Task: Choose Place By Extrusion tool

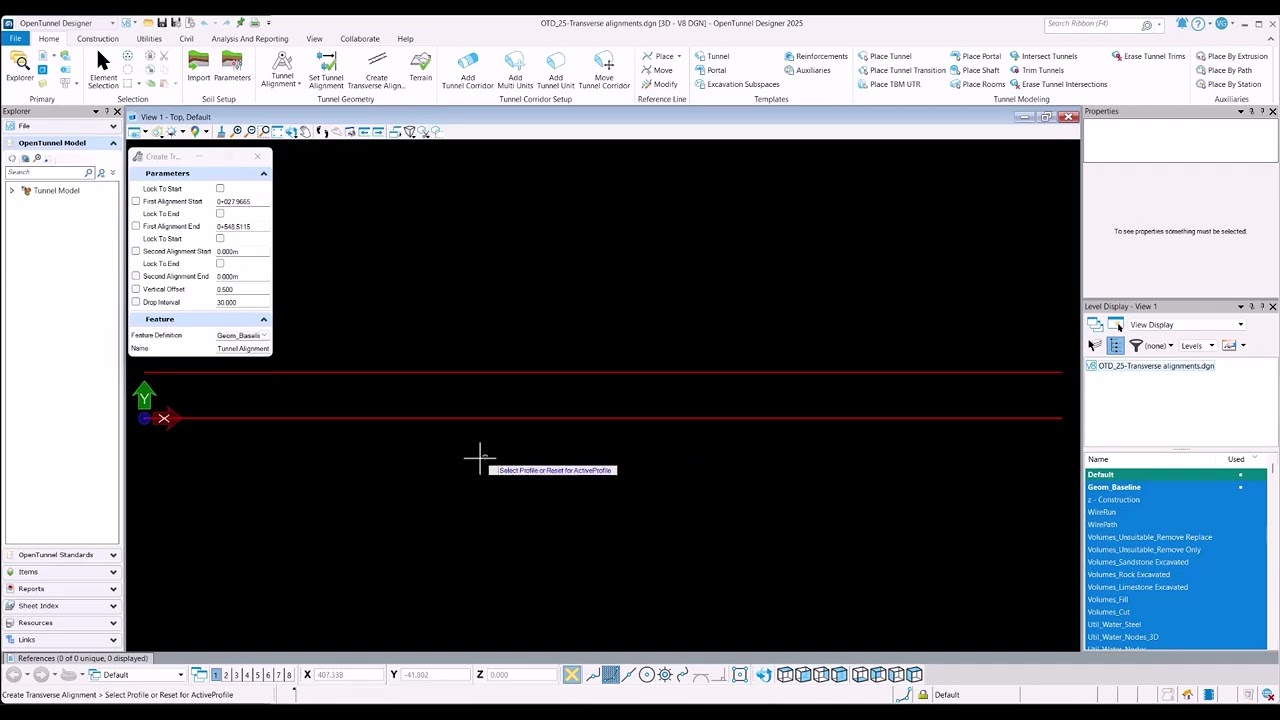Action: click(x=1232, y=56)
